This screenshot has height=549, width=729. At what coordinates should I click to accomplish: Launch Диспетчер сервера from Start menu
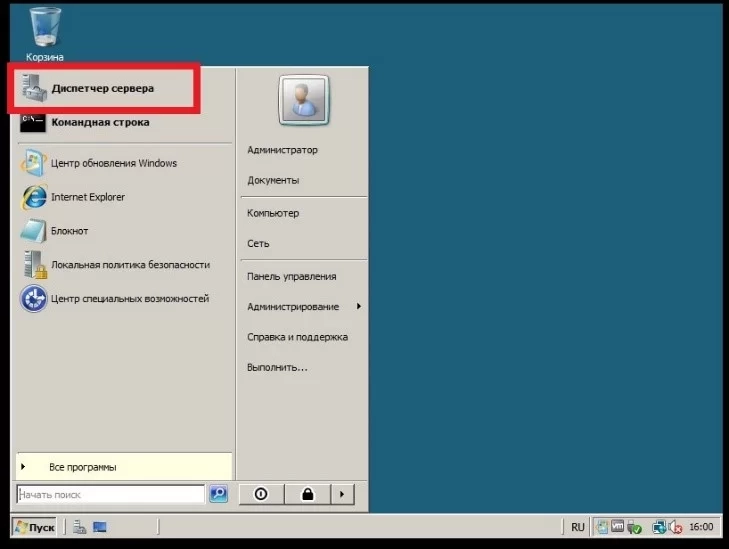point(103,88)
